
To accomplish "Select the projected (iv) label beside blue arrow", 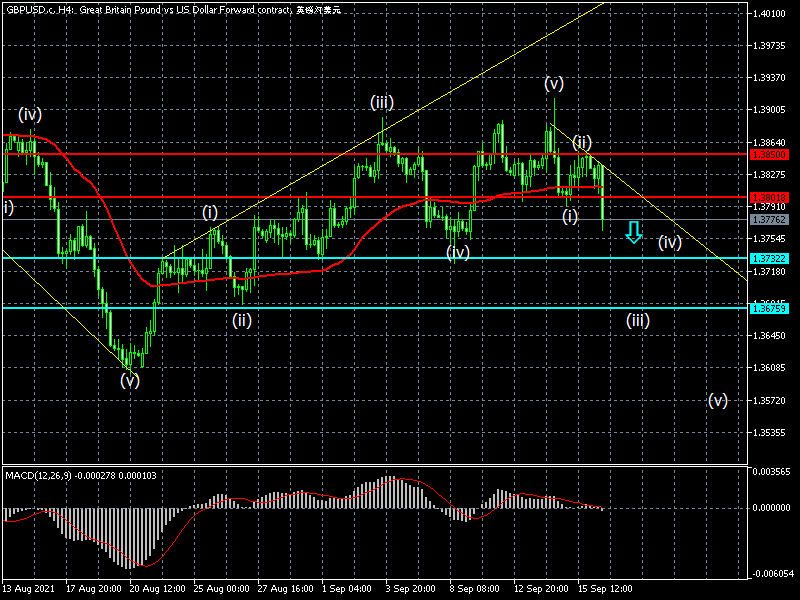I will tap(669, 242).
